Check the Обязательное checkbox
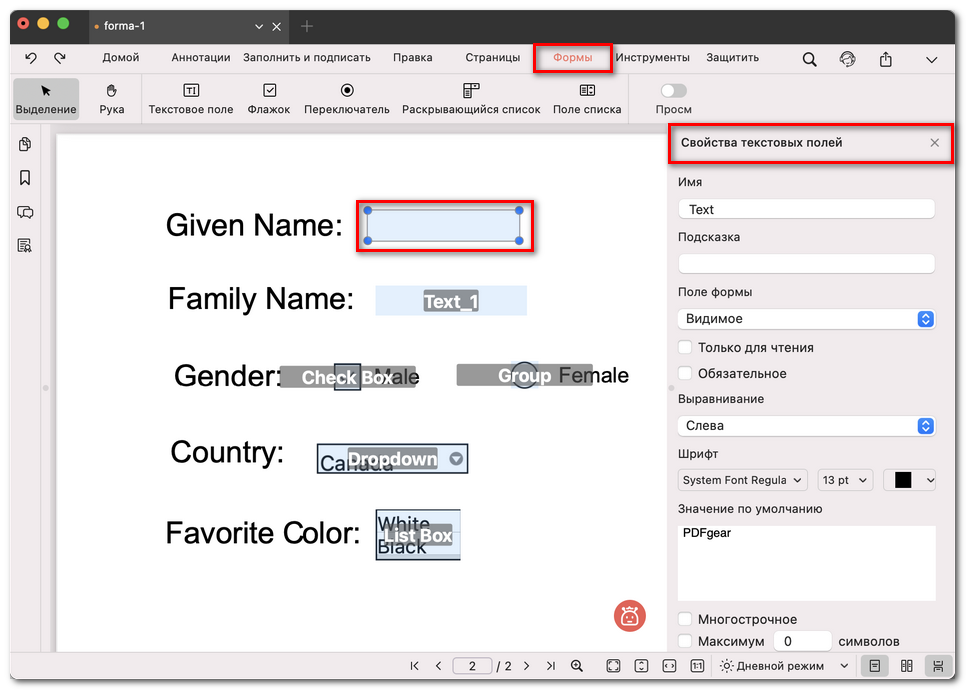Screen dimensions: 966x690 click(x=685, y=373)
